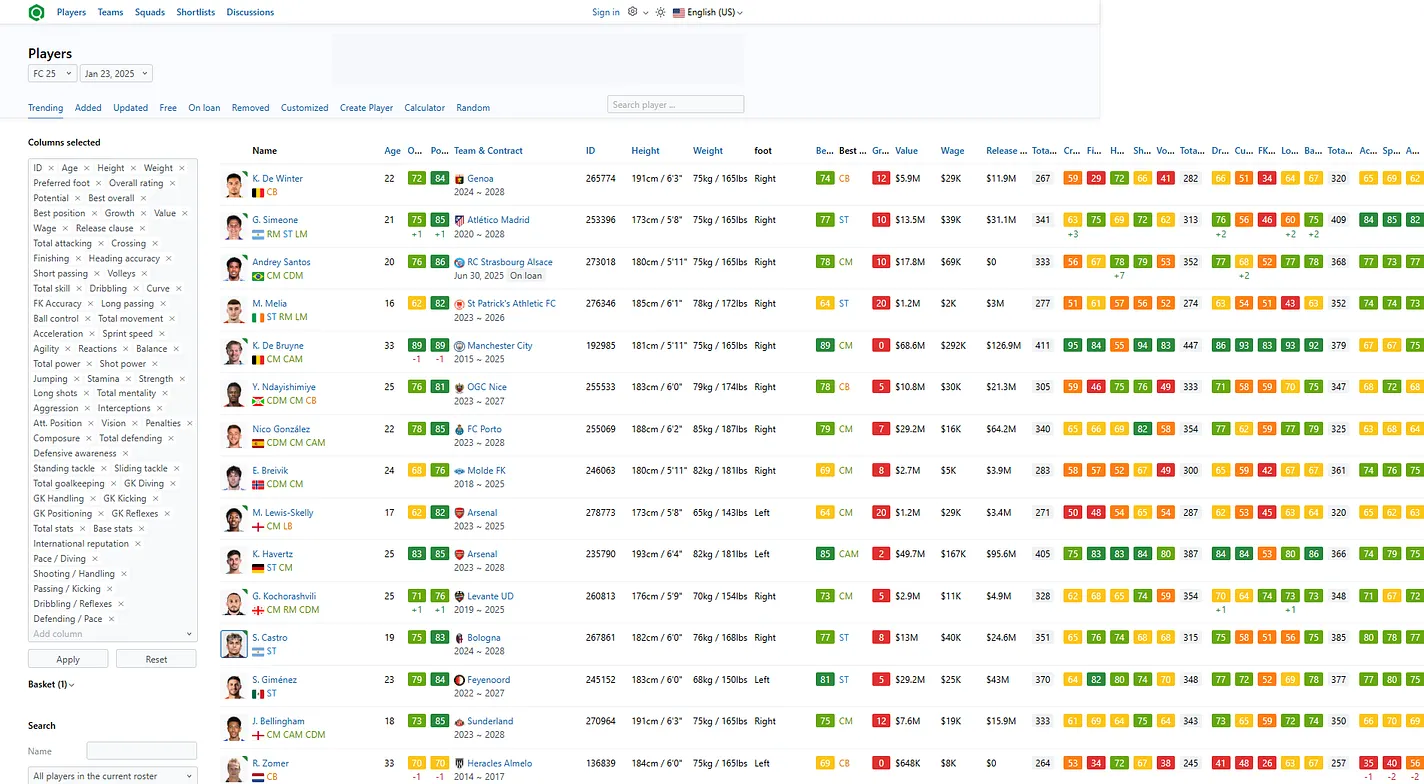Image resolution: width=1424 pixels, height=784 pixels.
Task: Click the Brazil flag beside Andrey Santos
Action: pos(258,276)
